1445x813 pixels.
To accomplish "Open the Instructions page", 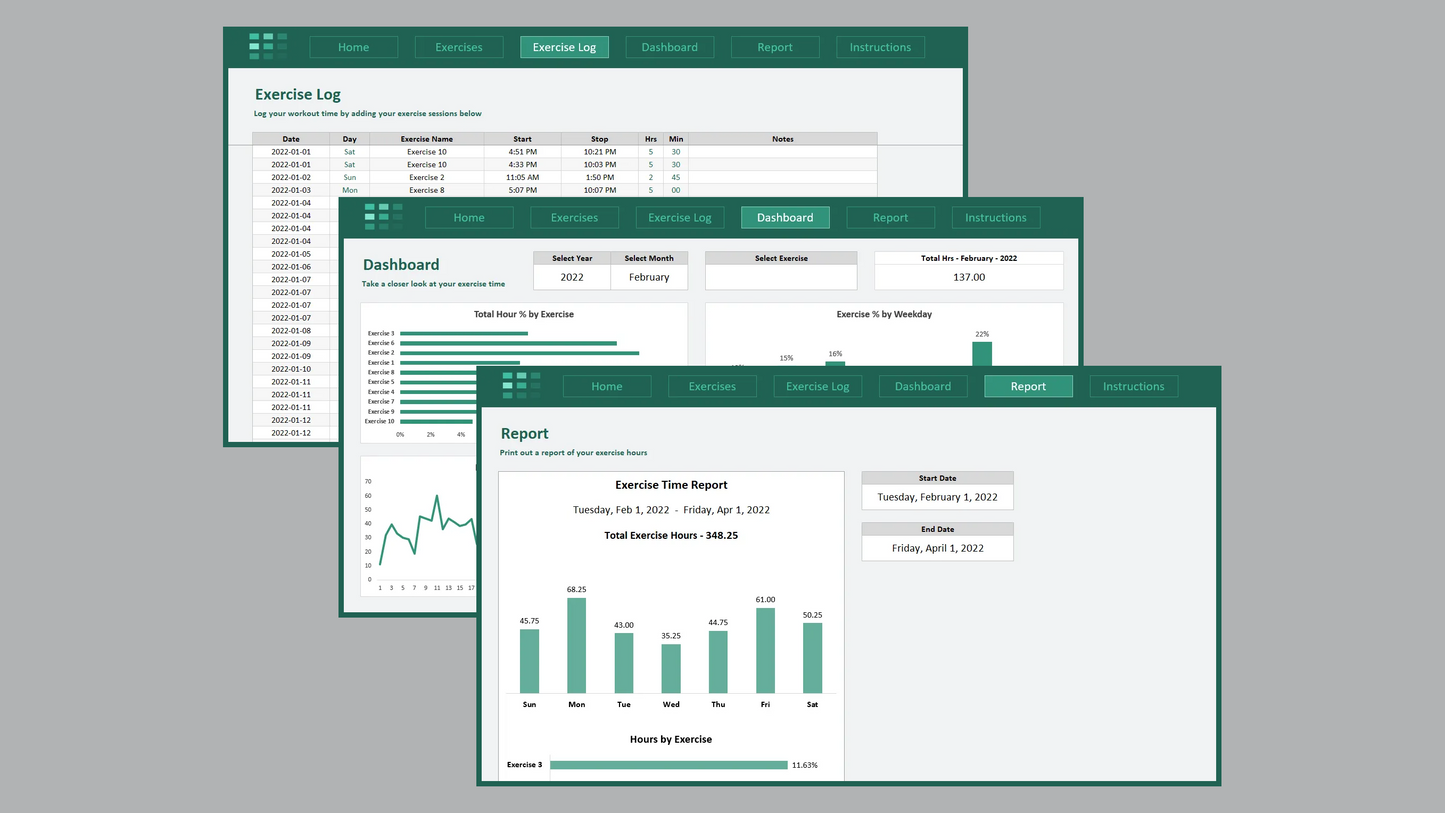I will click(x=1133, y=386).
